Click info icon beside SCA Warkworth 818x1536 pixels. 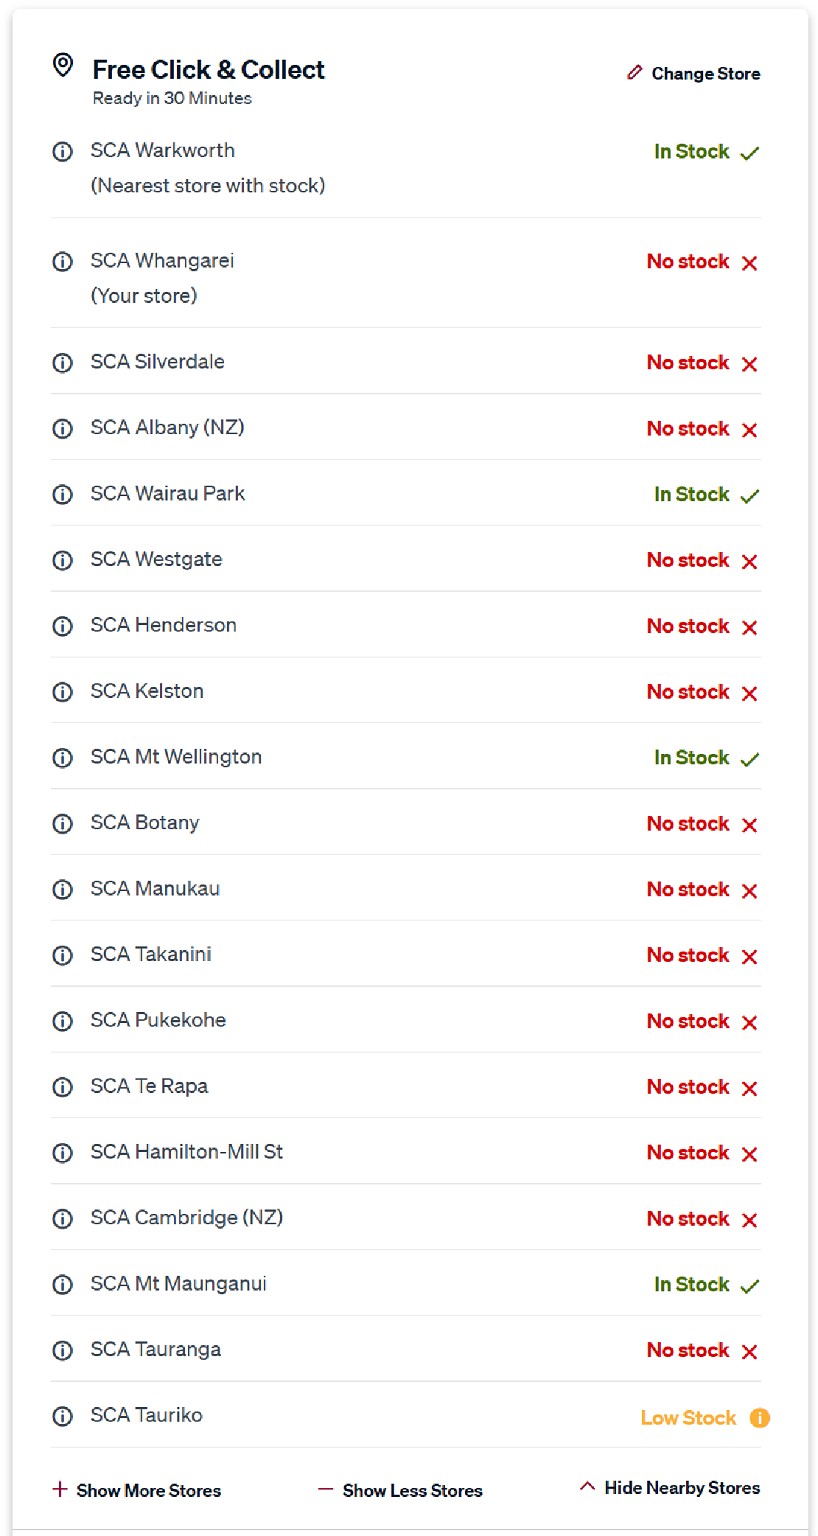tap(62, 152)
